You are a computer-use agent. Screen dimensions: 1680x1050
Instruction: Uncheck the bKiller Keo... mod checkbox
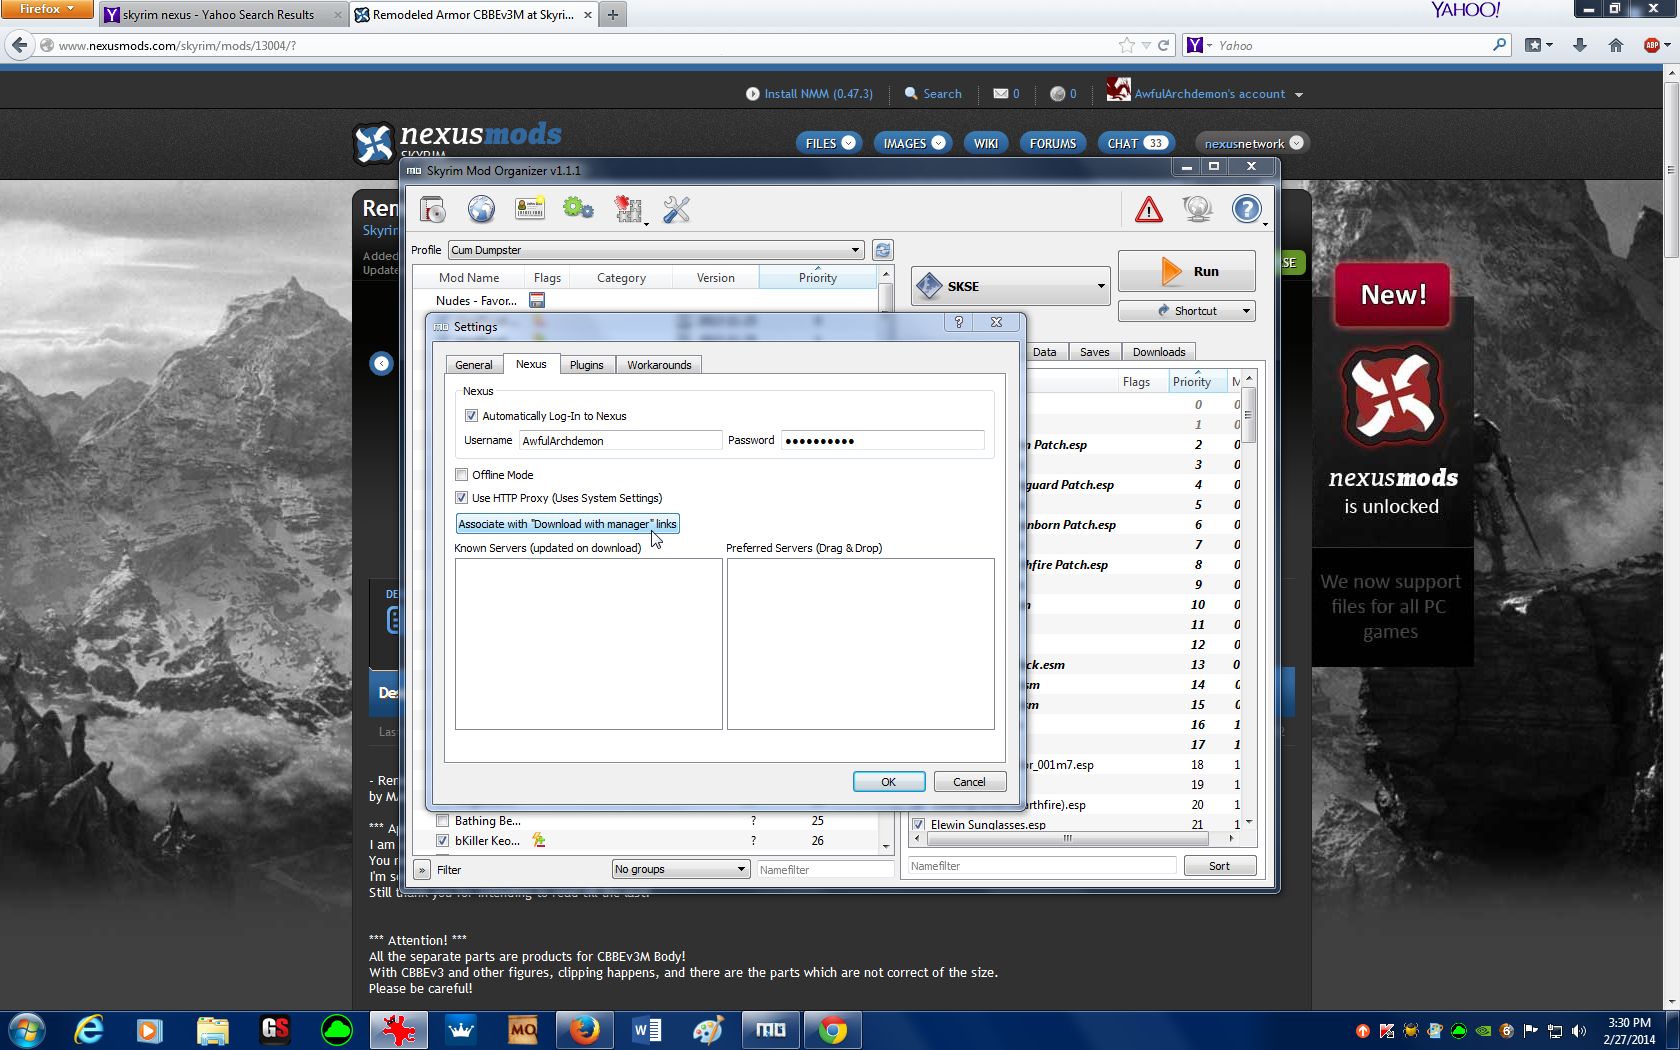pos(443,841)
